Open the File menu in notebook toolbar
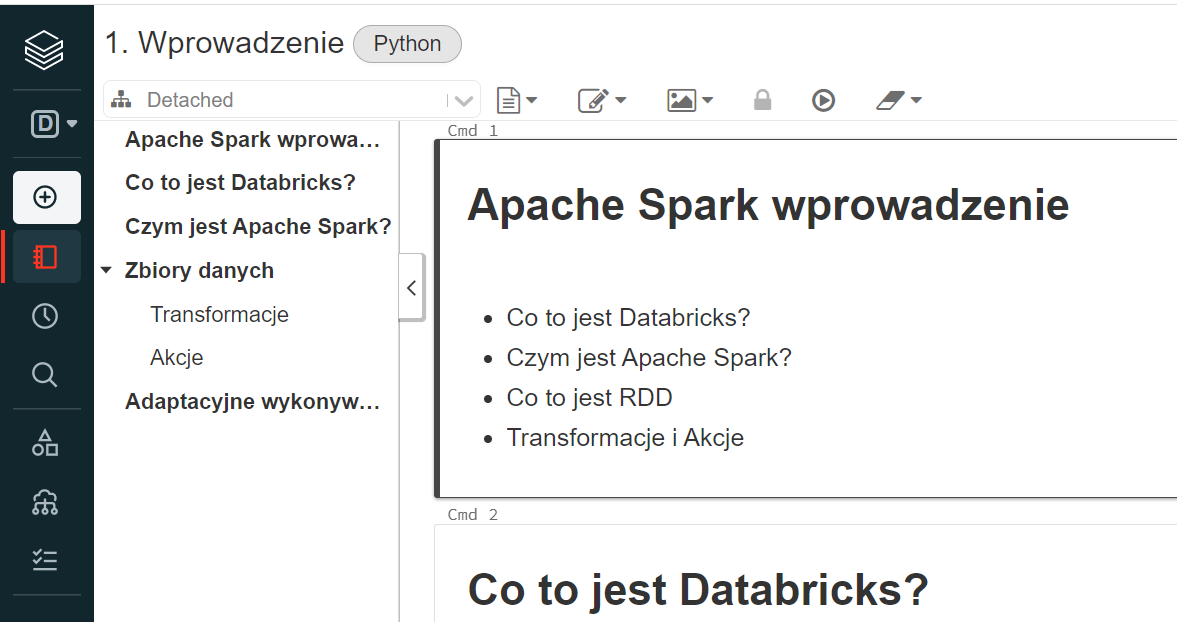Screen dimensions: 1177x622 pos(517,100)
